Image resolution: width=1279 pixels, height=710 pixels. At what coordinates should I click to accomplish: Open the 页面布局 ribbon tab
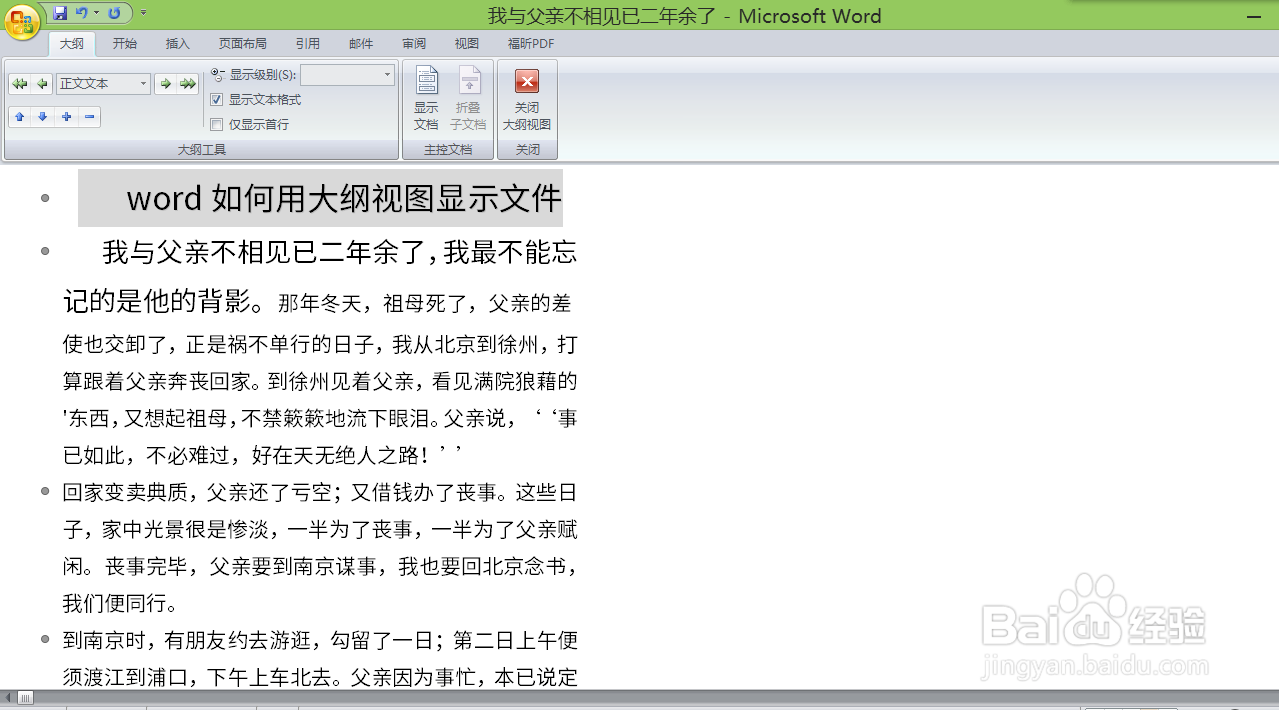pyautogui.click(x=243, y=44)
